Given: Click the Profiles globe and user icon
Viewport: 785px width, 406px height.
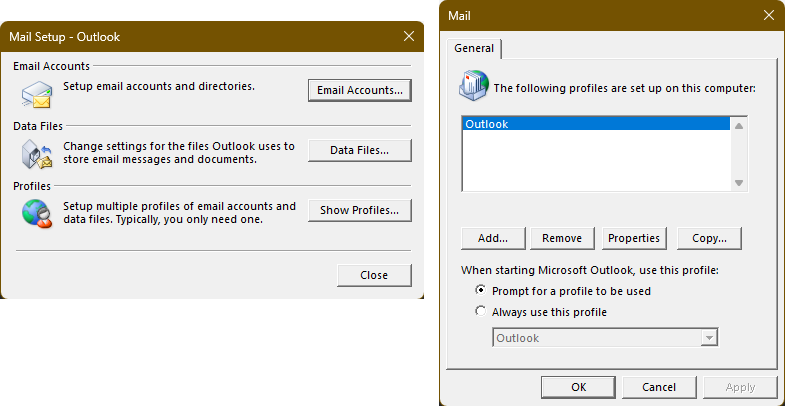Looking at the screenshot, I should click(x=37, y=214).
